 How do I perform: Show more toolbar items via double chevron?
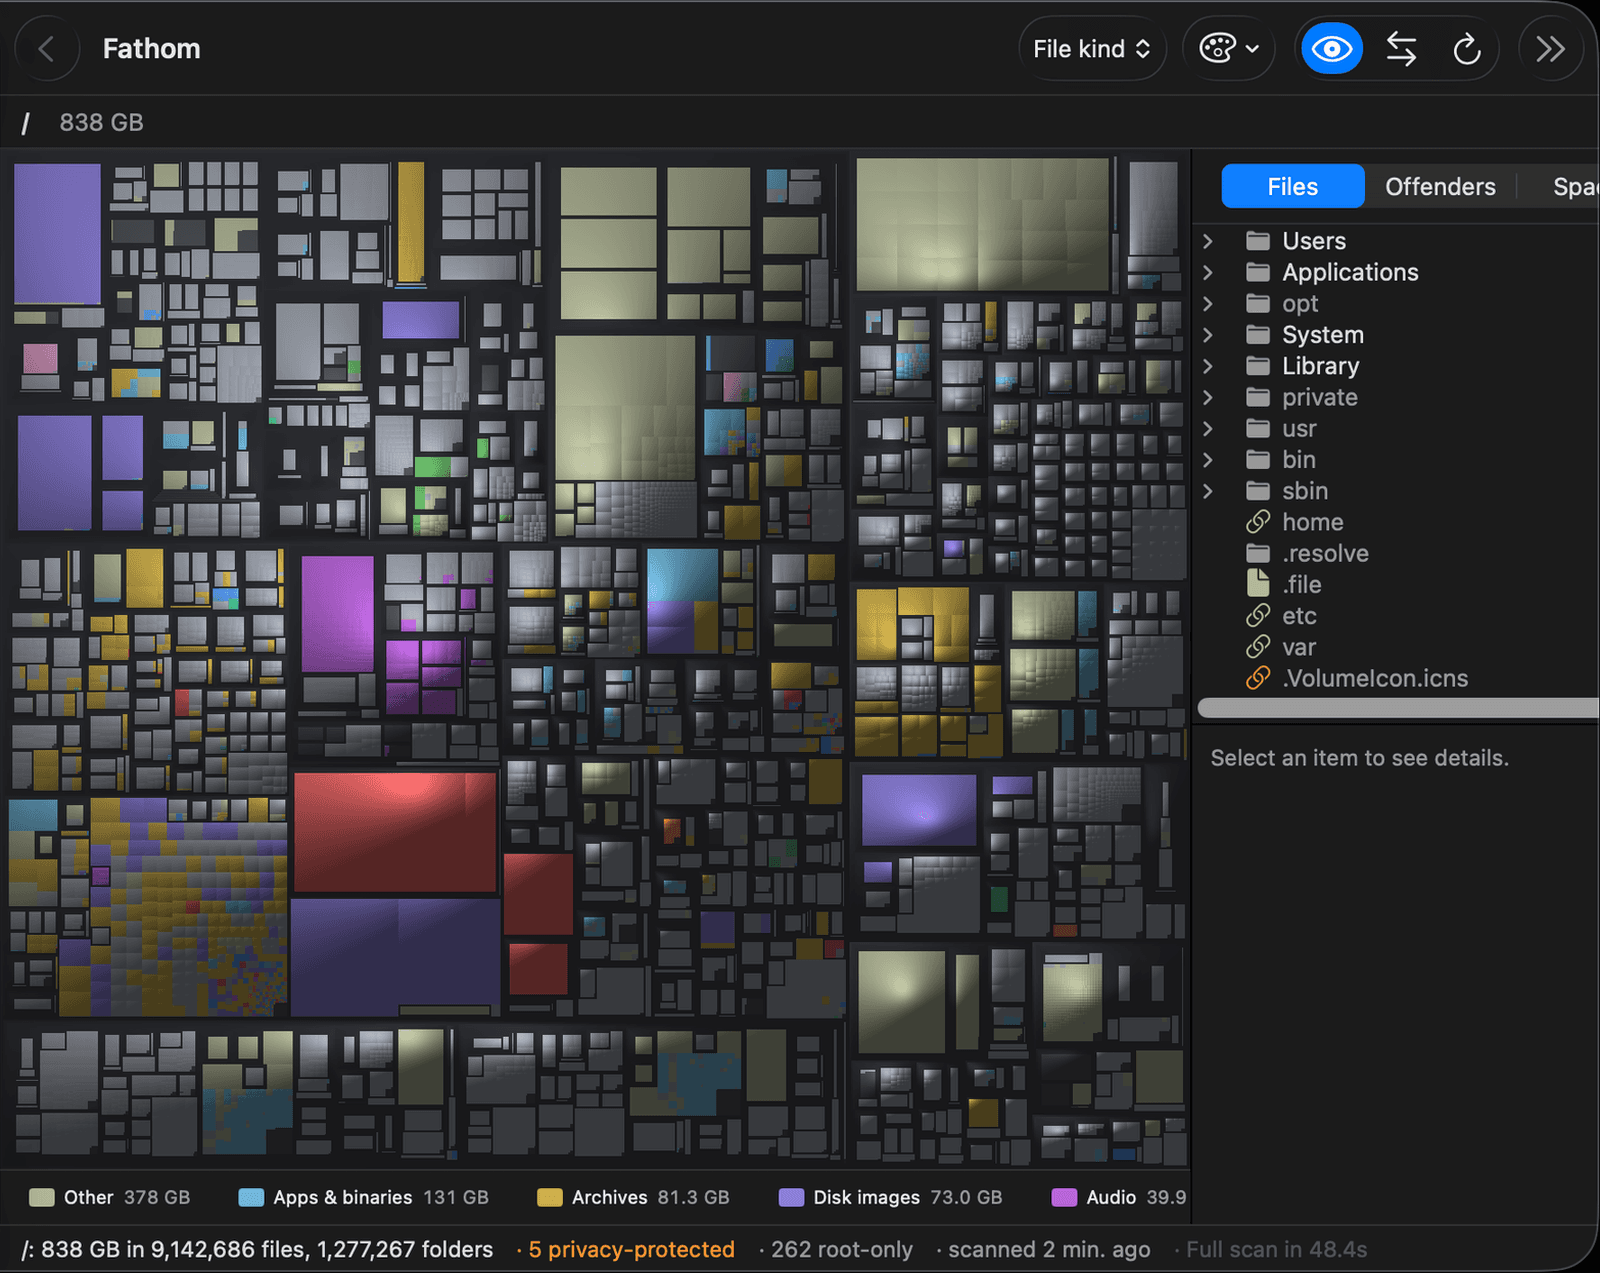click(1551, 48)
